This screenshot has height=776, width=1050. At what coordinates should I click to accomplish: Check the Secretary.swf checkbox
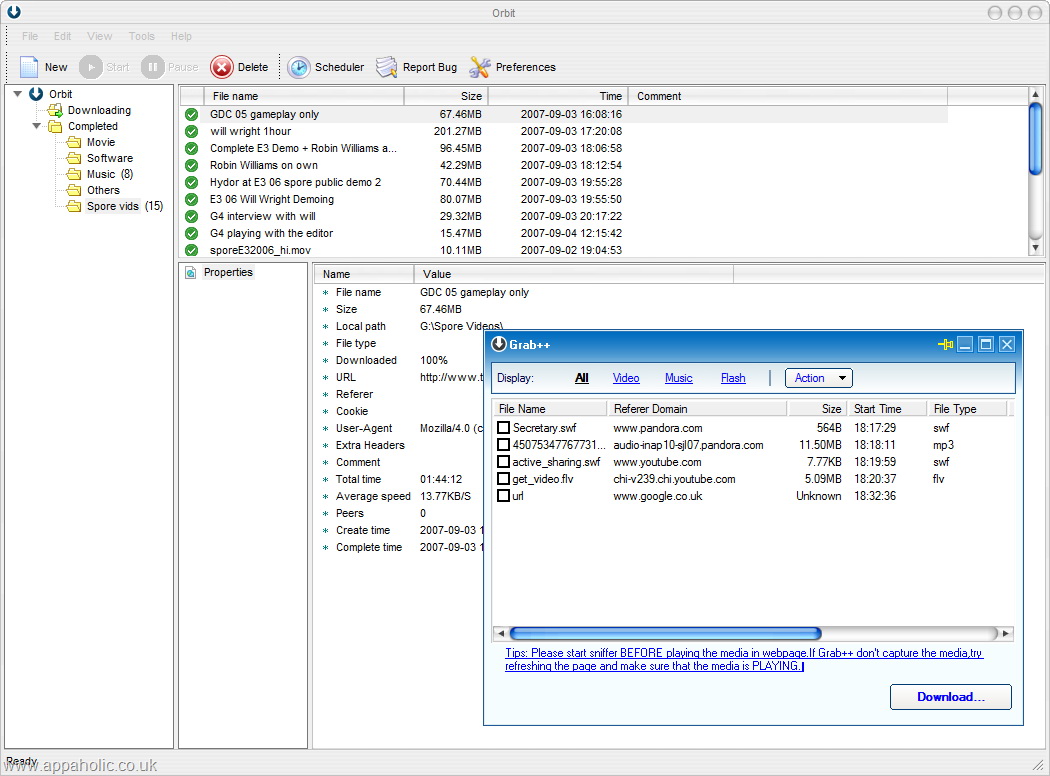[x=504, y=428]
